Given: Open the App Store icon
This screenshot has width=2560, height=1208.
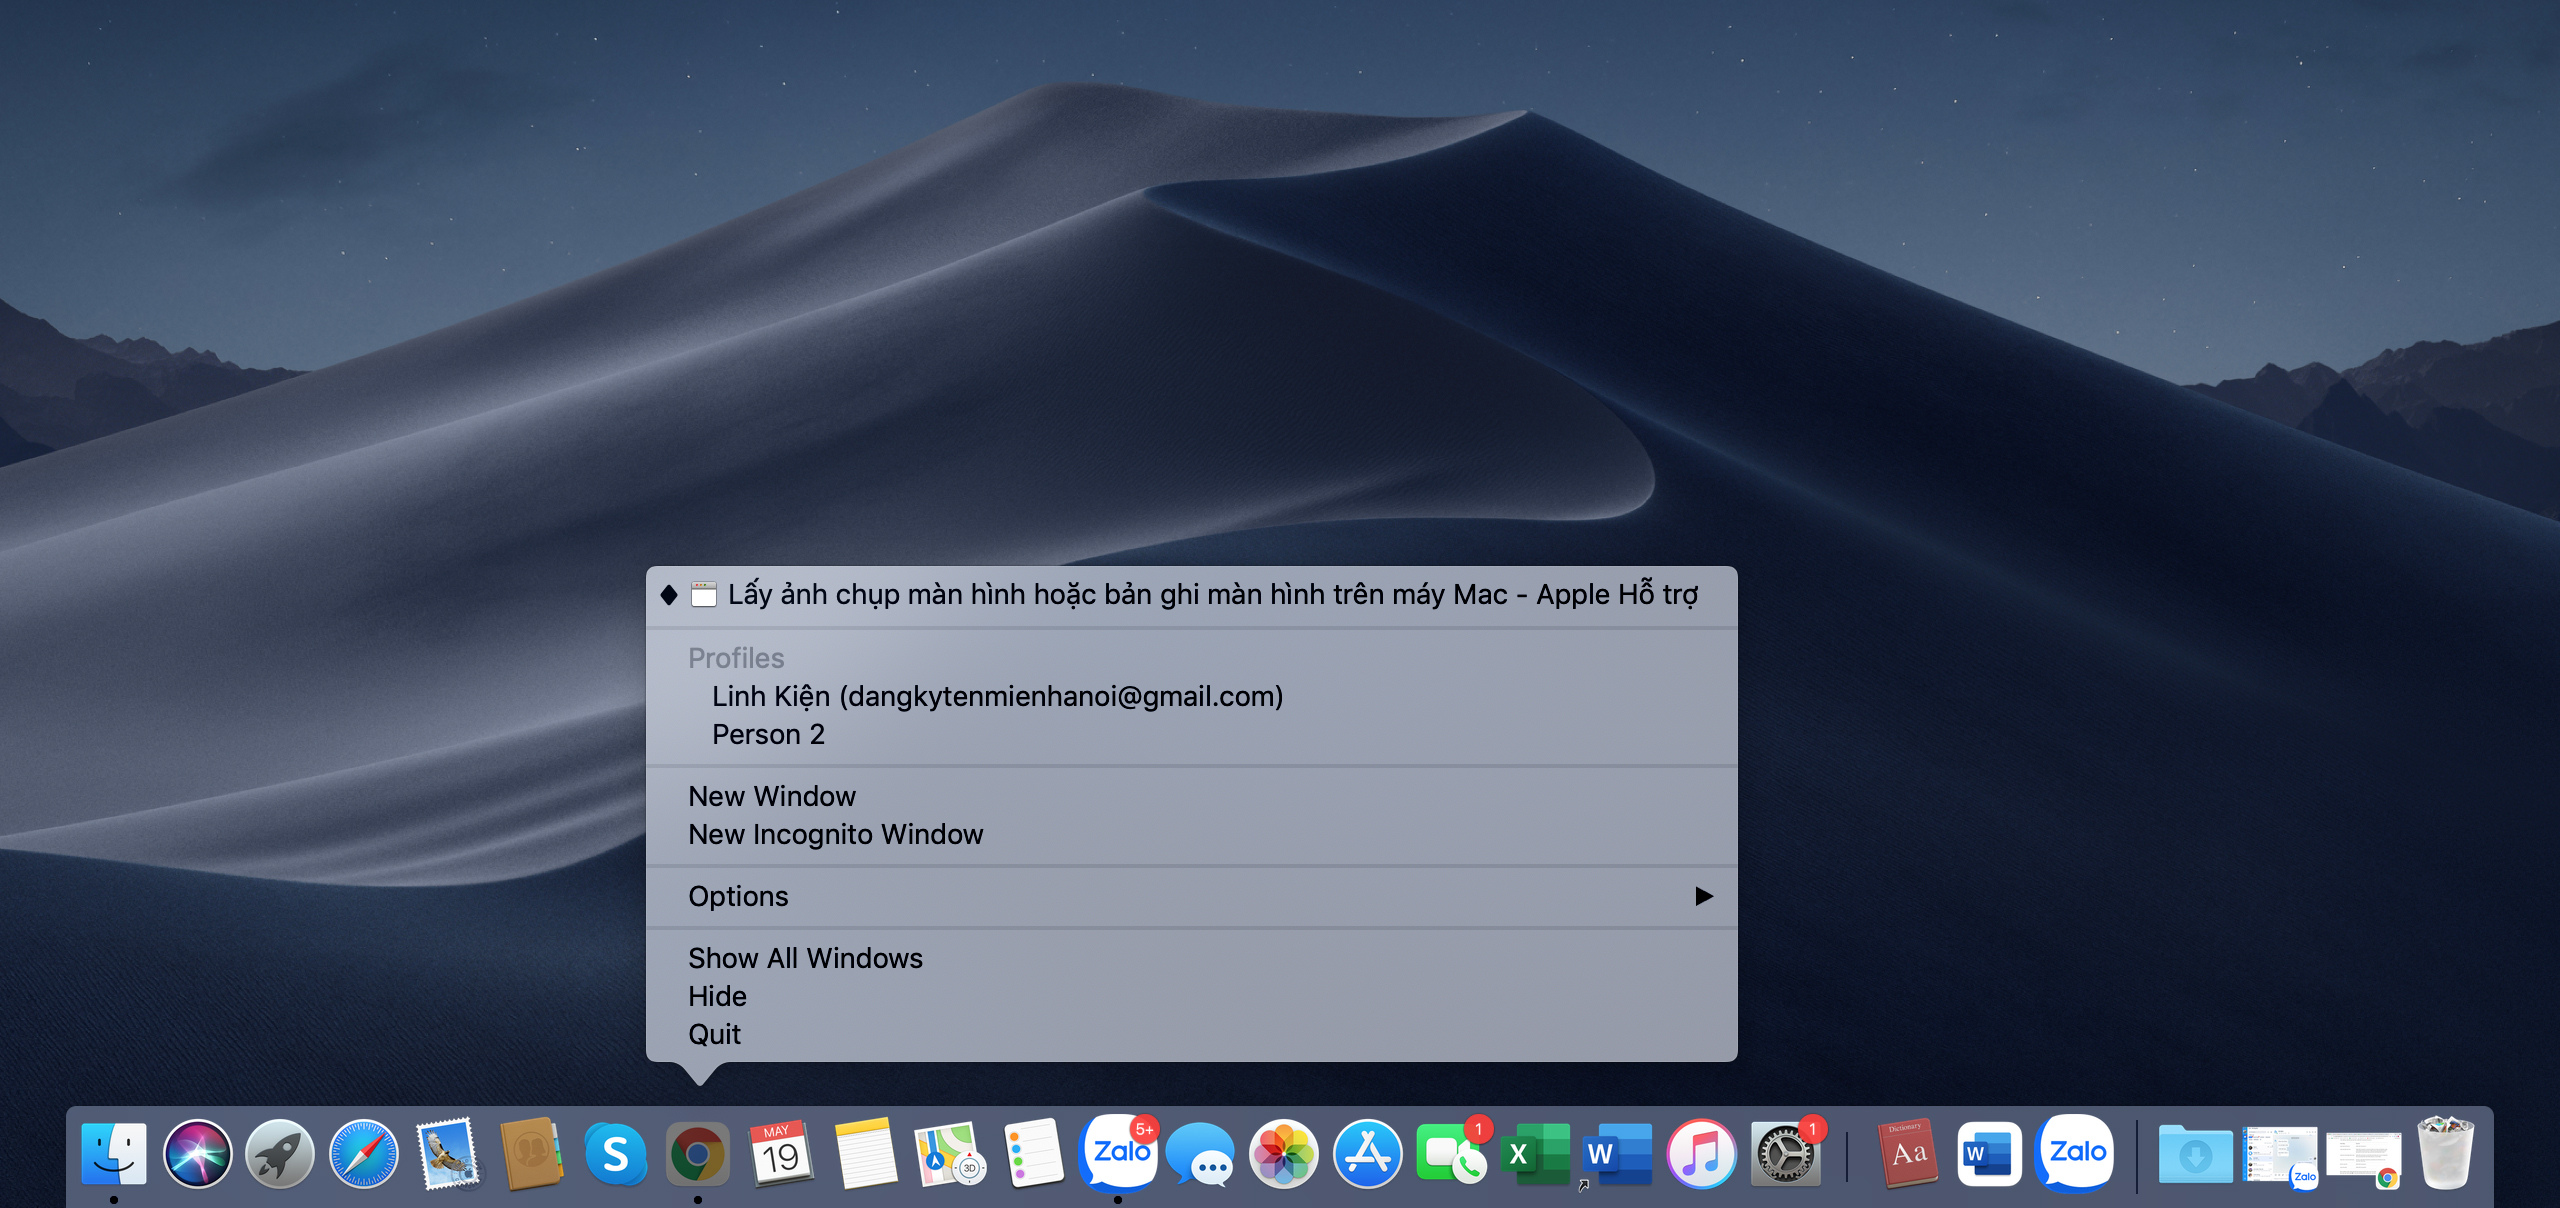Looking at the screenshot, I should 1367,1153.
